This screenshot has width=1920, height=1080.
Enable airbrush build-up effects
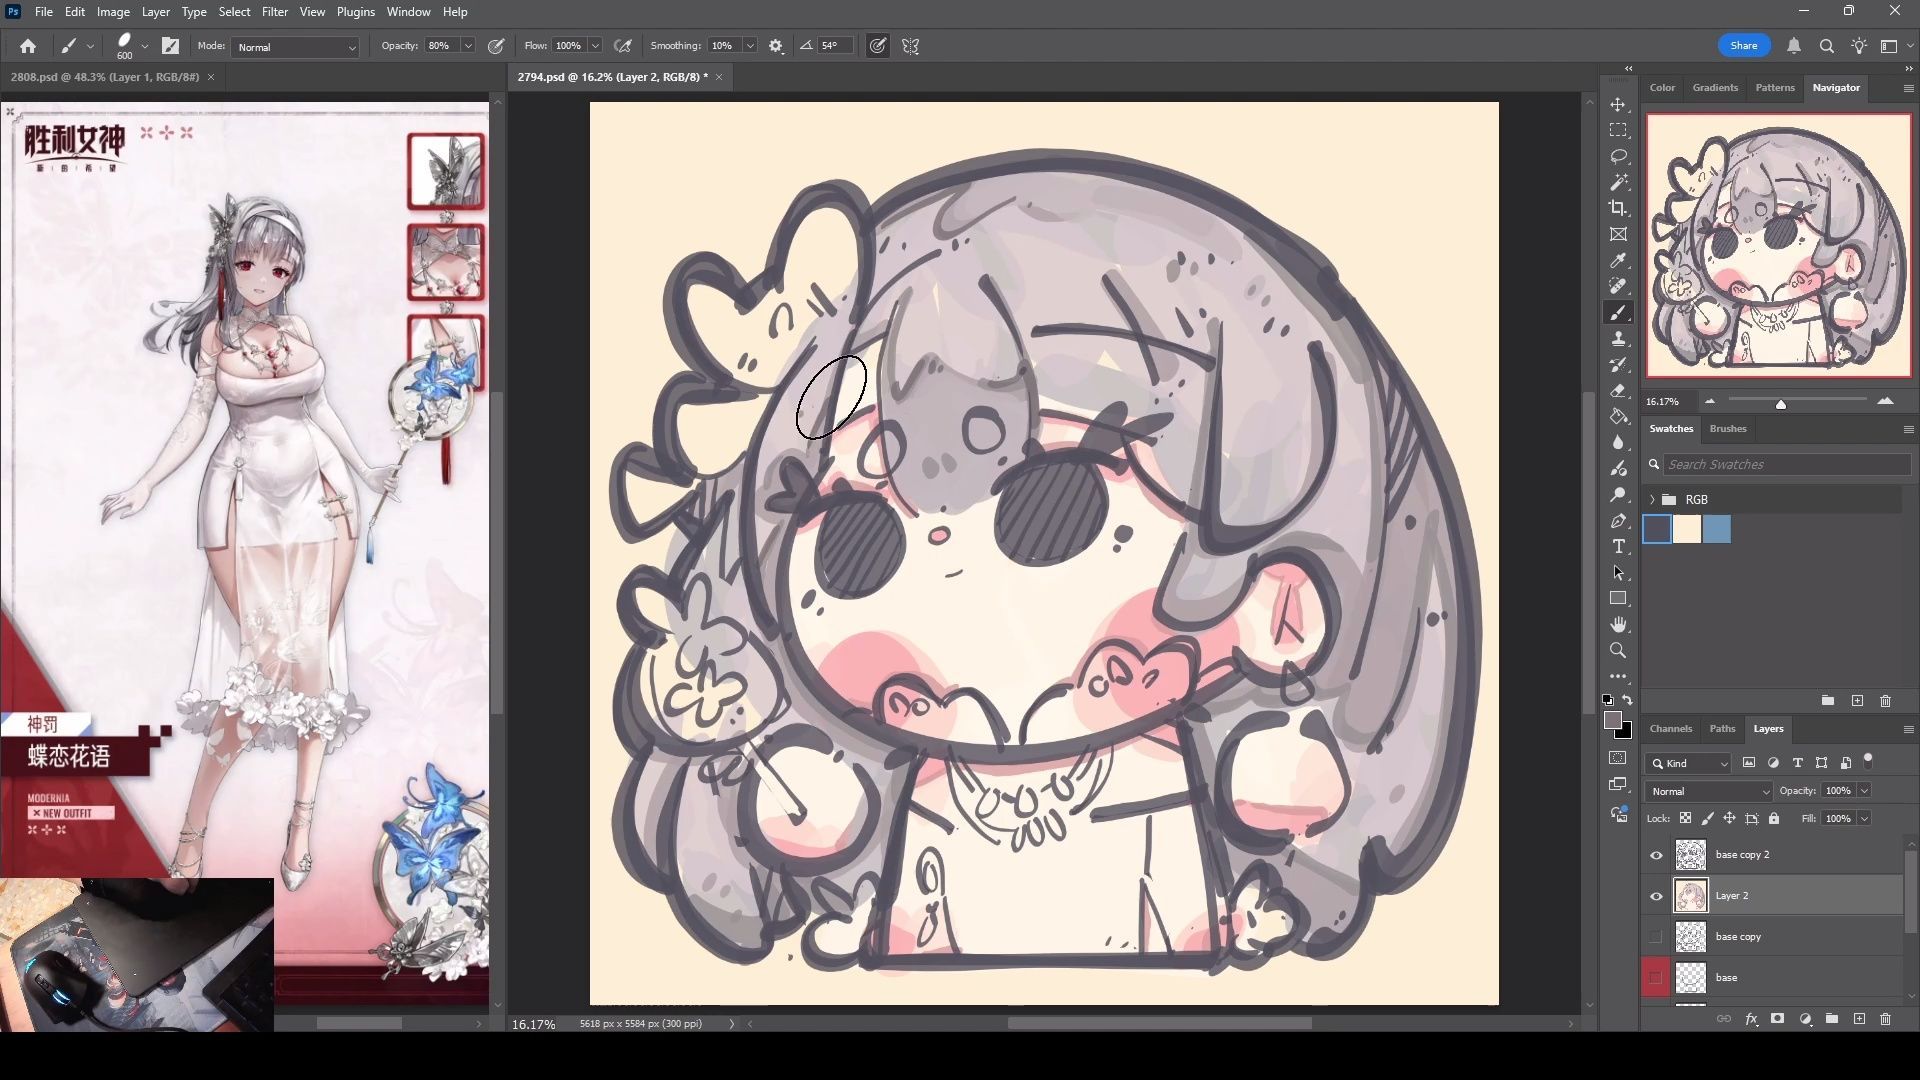[x=623, y=46]
